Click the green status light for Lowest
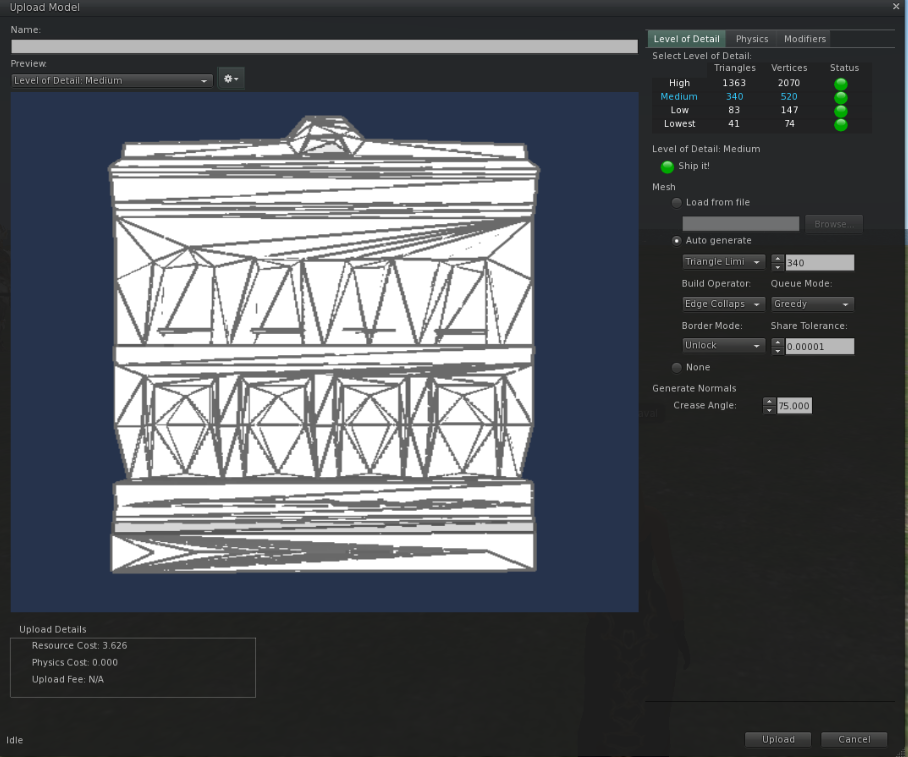 pyautogui.click(x=840, y=125)
